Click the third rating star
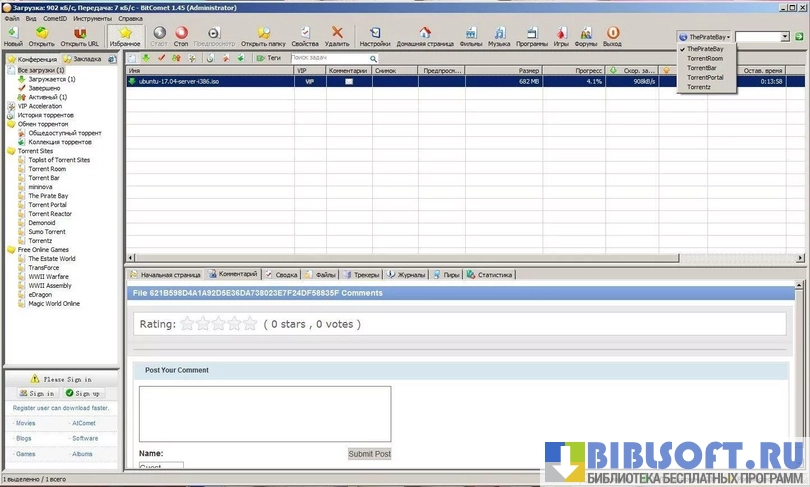 point(218,324)
